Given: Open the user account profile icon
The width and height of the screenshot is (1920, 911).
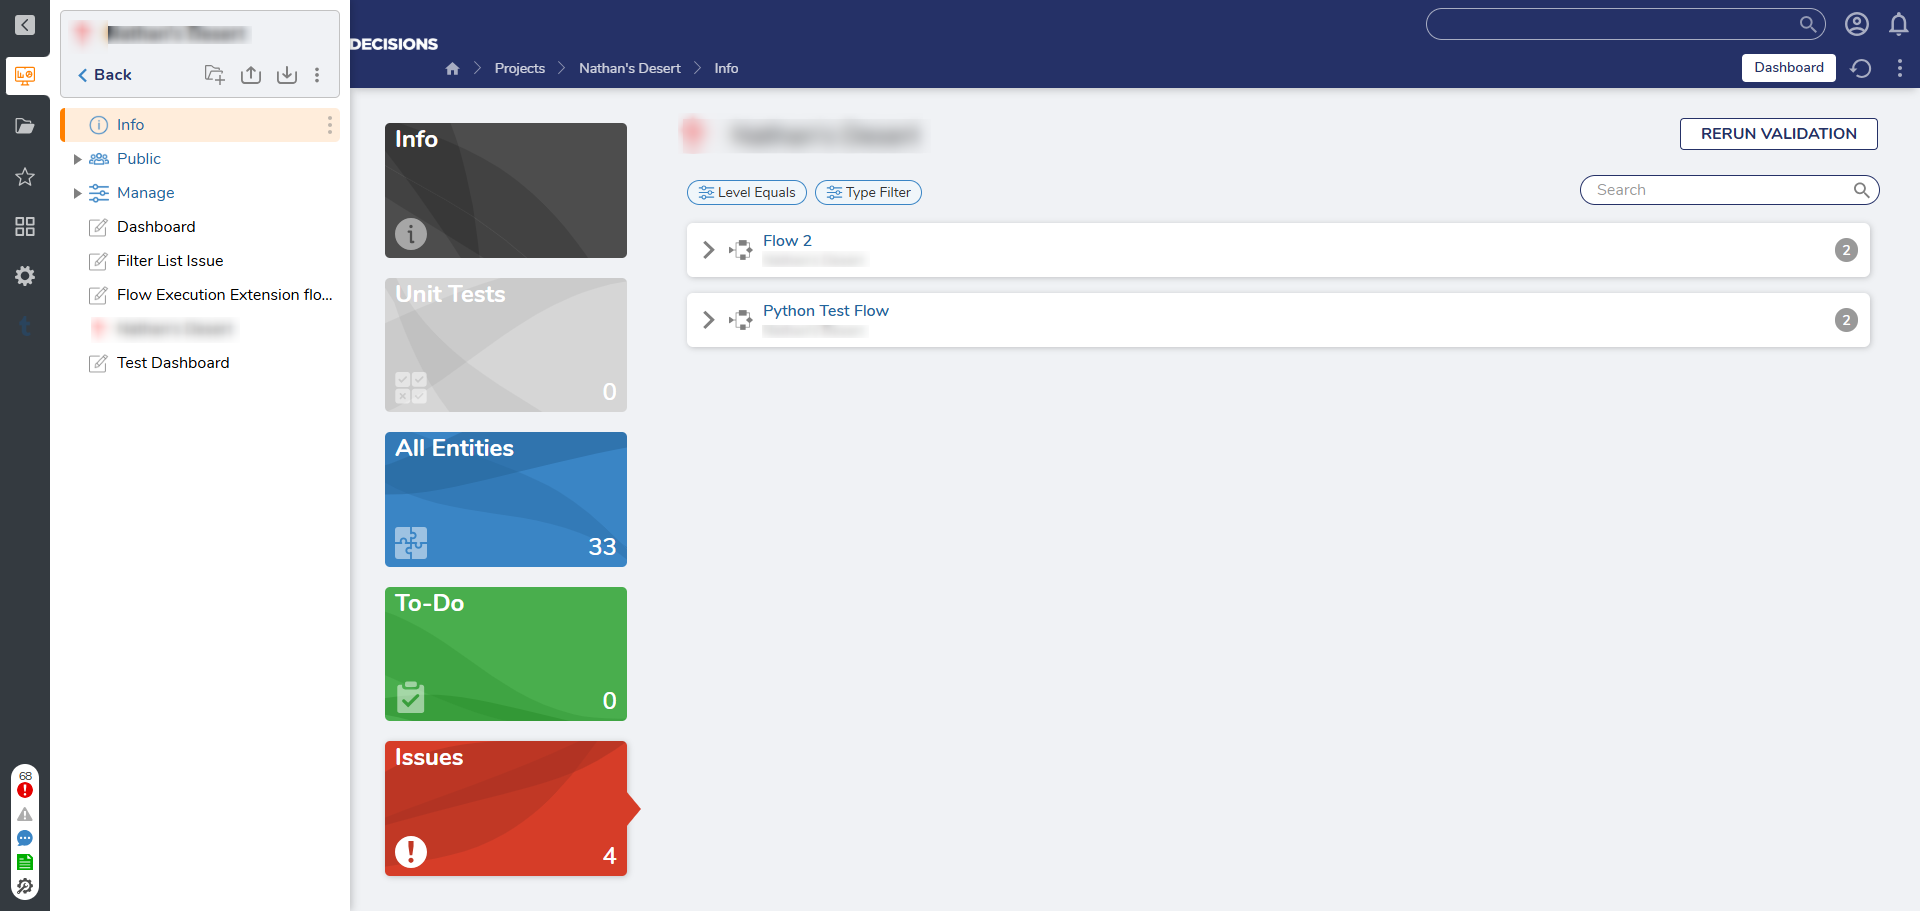Looking at the screenshot, I should (1856, 24).
